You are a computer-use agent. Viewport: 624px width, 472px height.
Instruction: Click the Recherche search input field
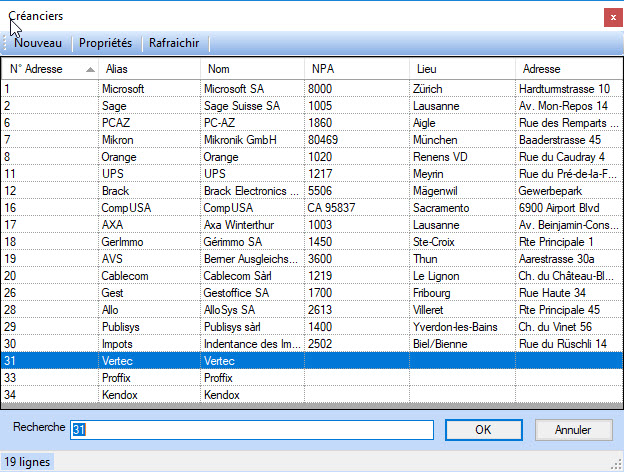coord(252,430)
